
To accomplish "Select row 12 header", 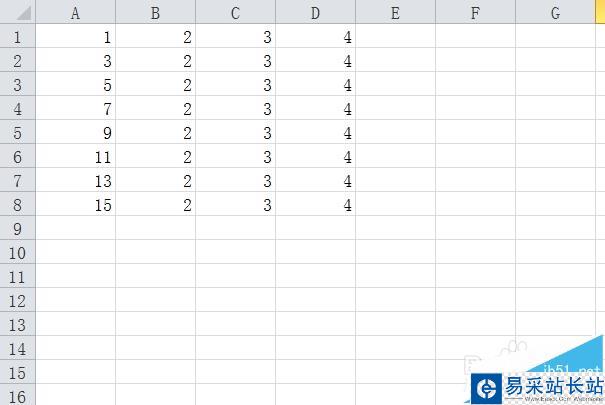I will pyautogui.click(x=18, y=301).
